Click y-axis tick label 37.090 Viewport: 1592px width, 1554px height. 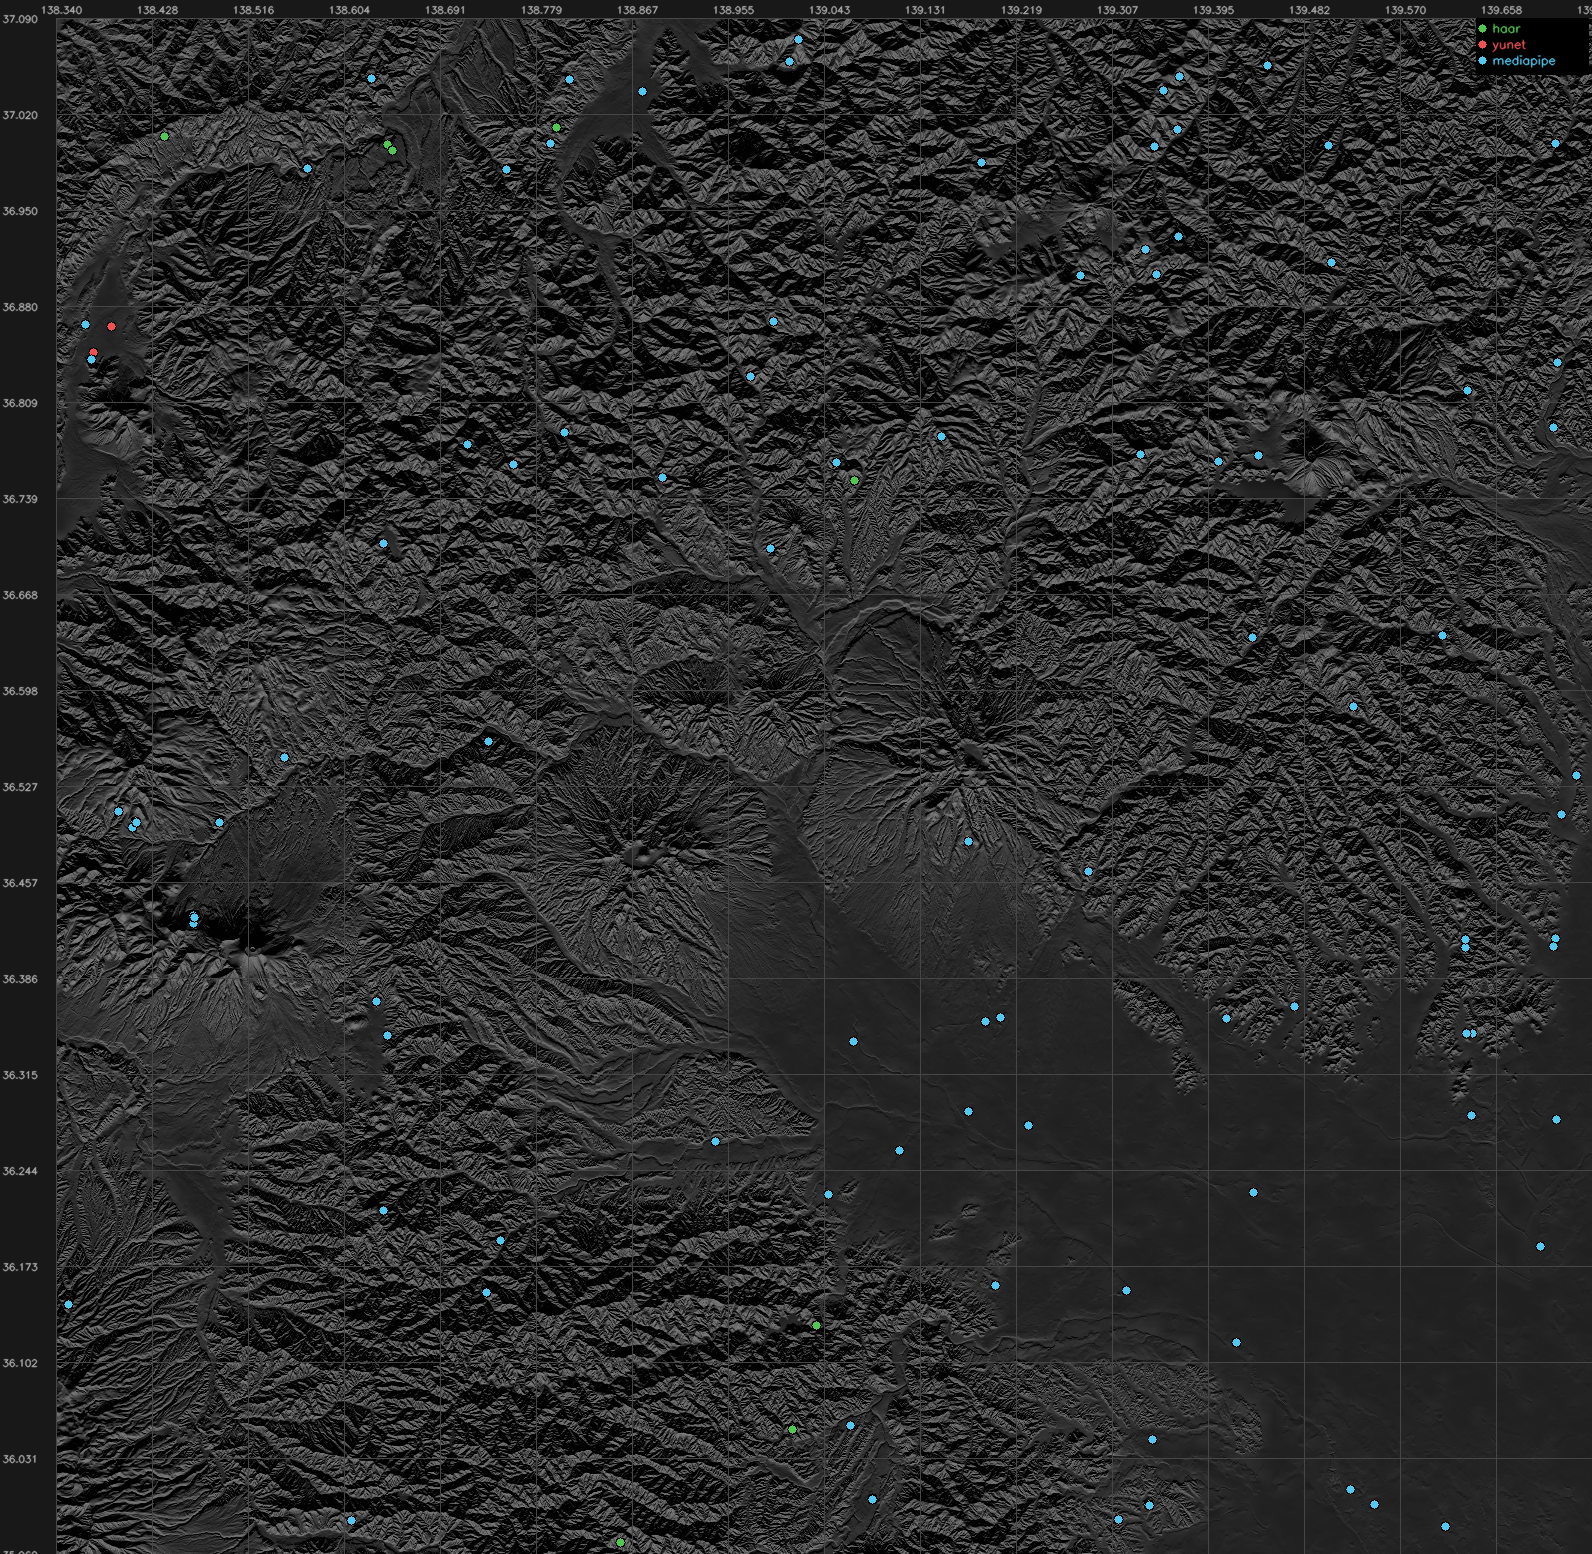click(20, 19)
